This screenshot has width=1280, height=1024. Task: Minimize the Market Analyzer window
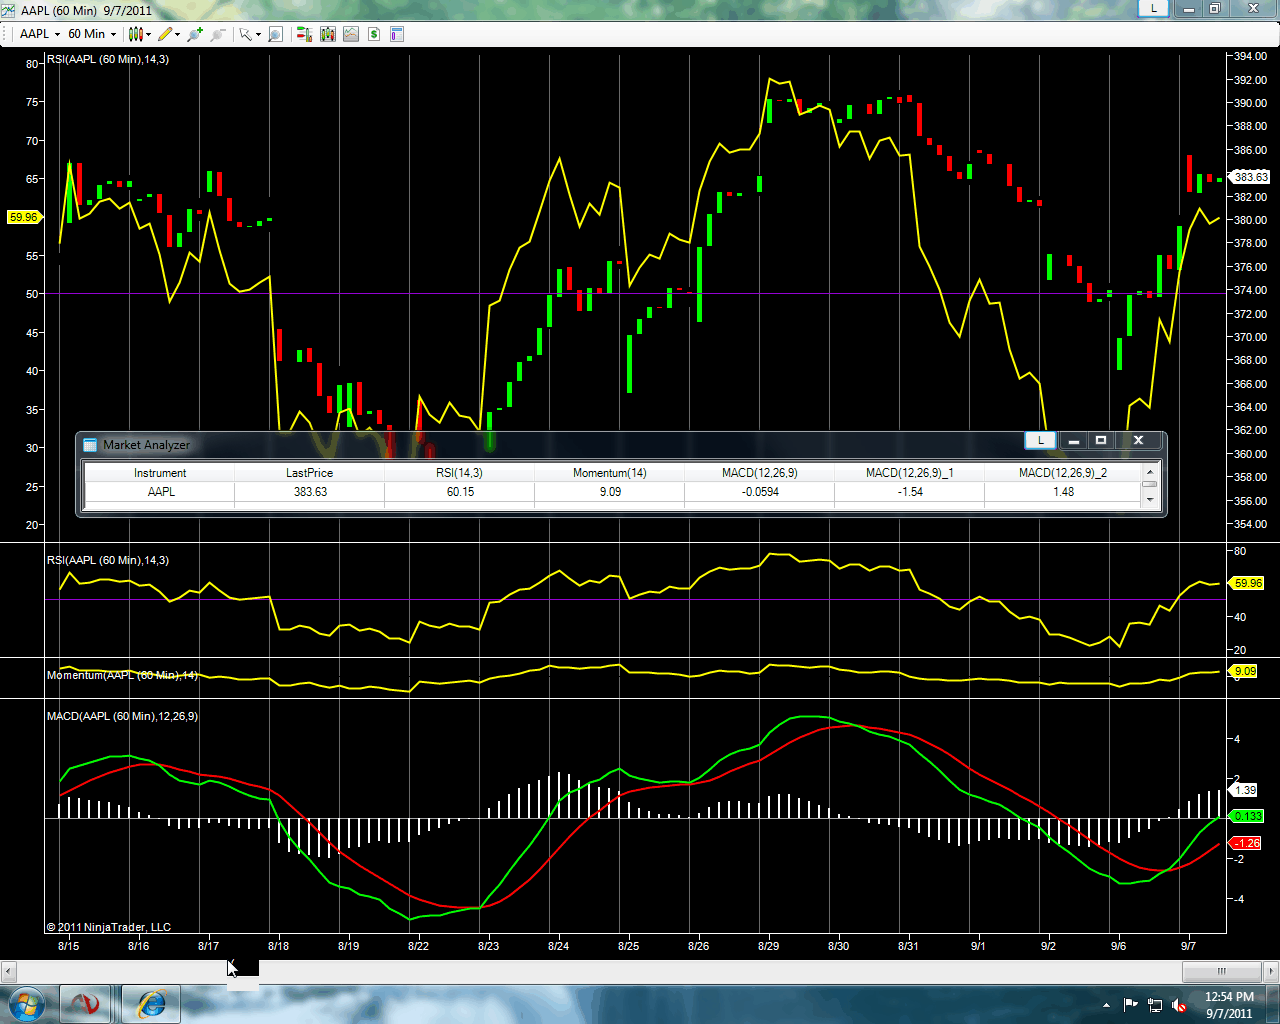1073,440
